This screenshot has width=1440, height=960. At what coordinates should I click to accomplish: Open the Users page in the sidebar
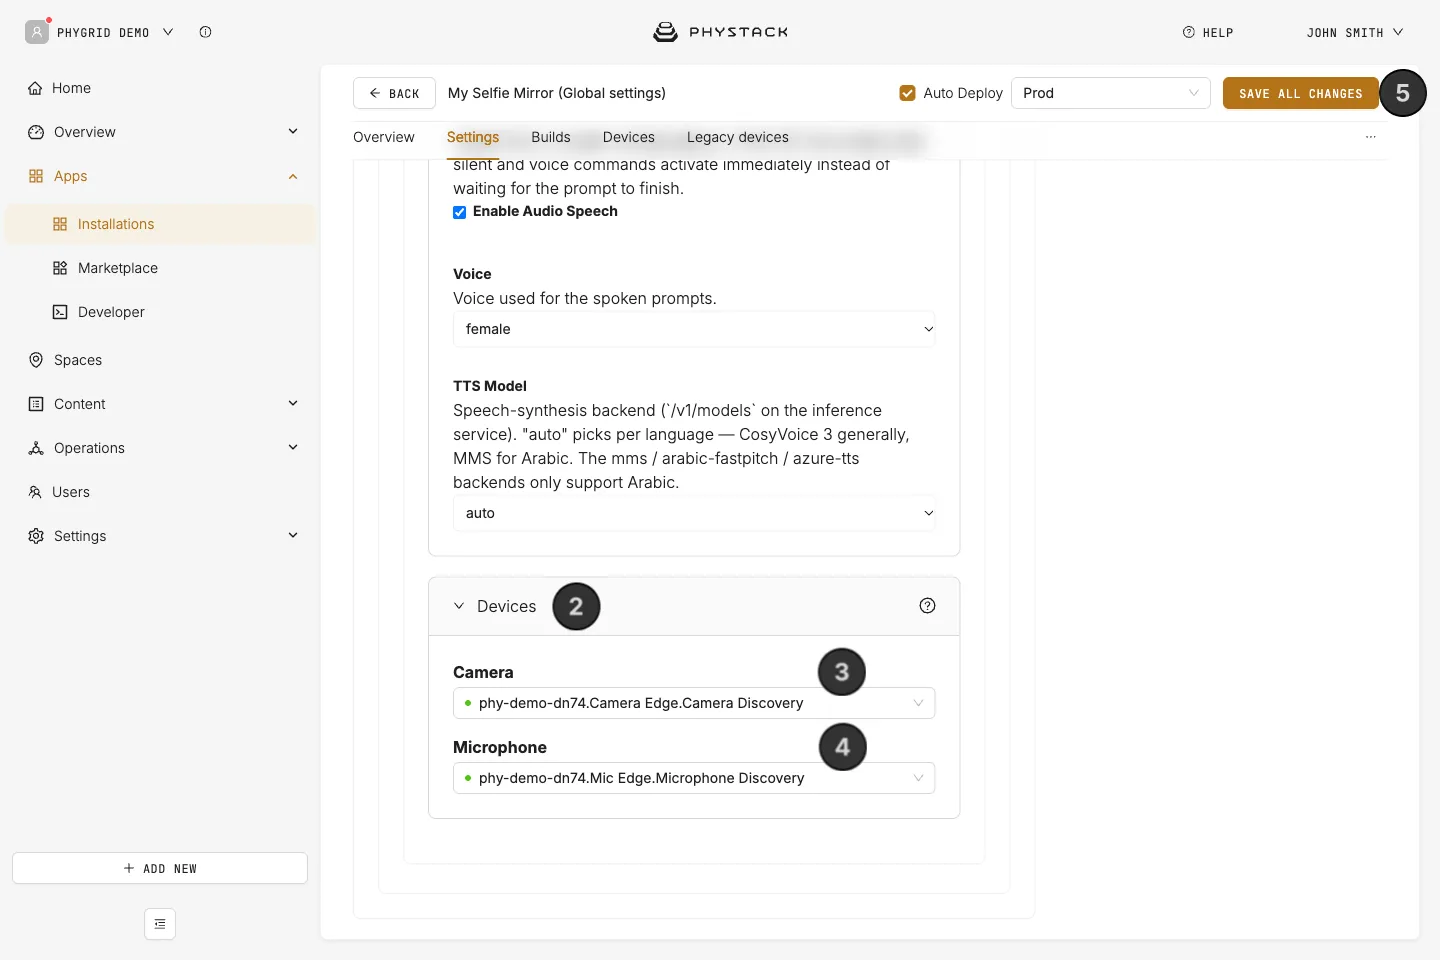(71, 492)
